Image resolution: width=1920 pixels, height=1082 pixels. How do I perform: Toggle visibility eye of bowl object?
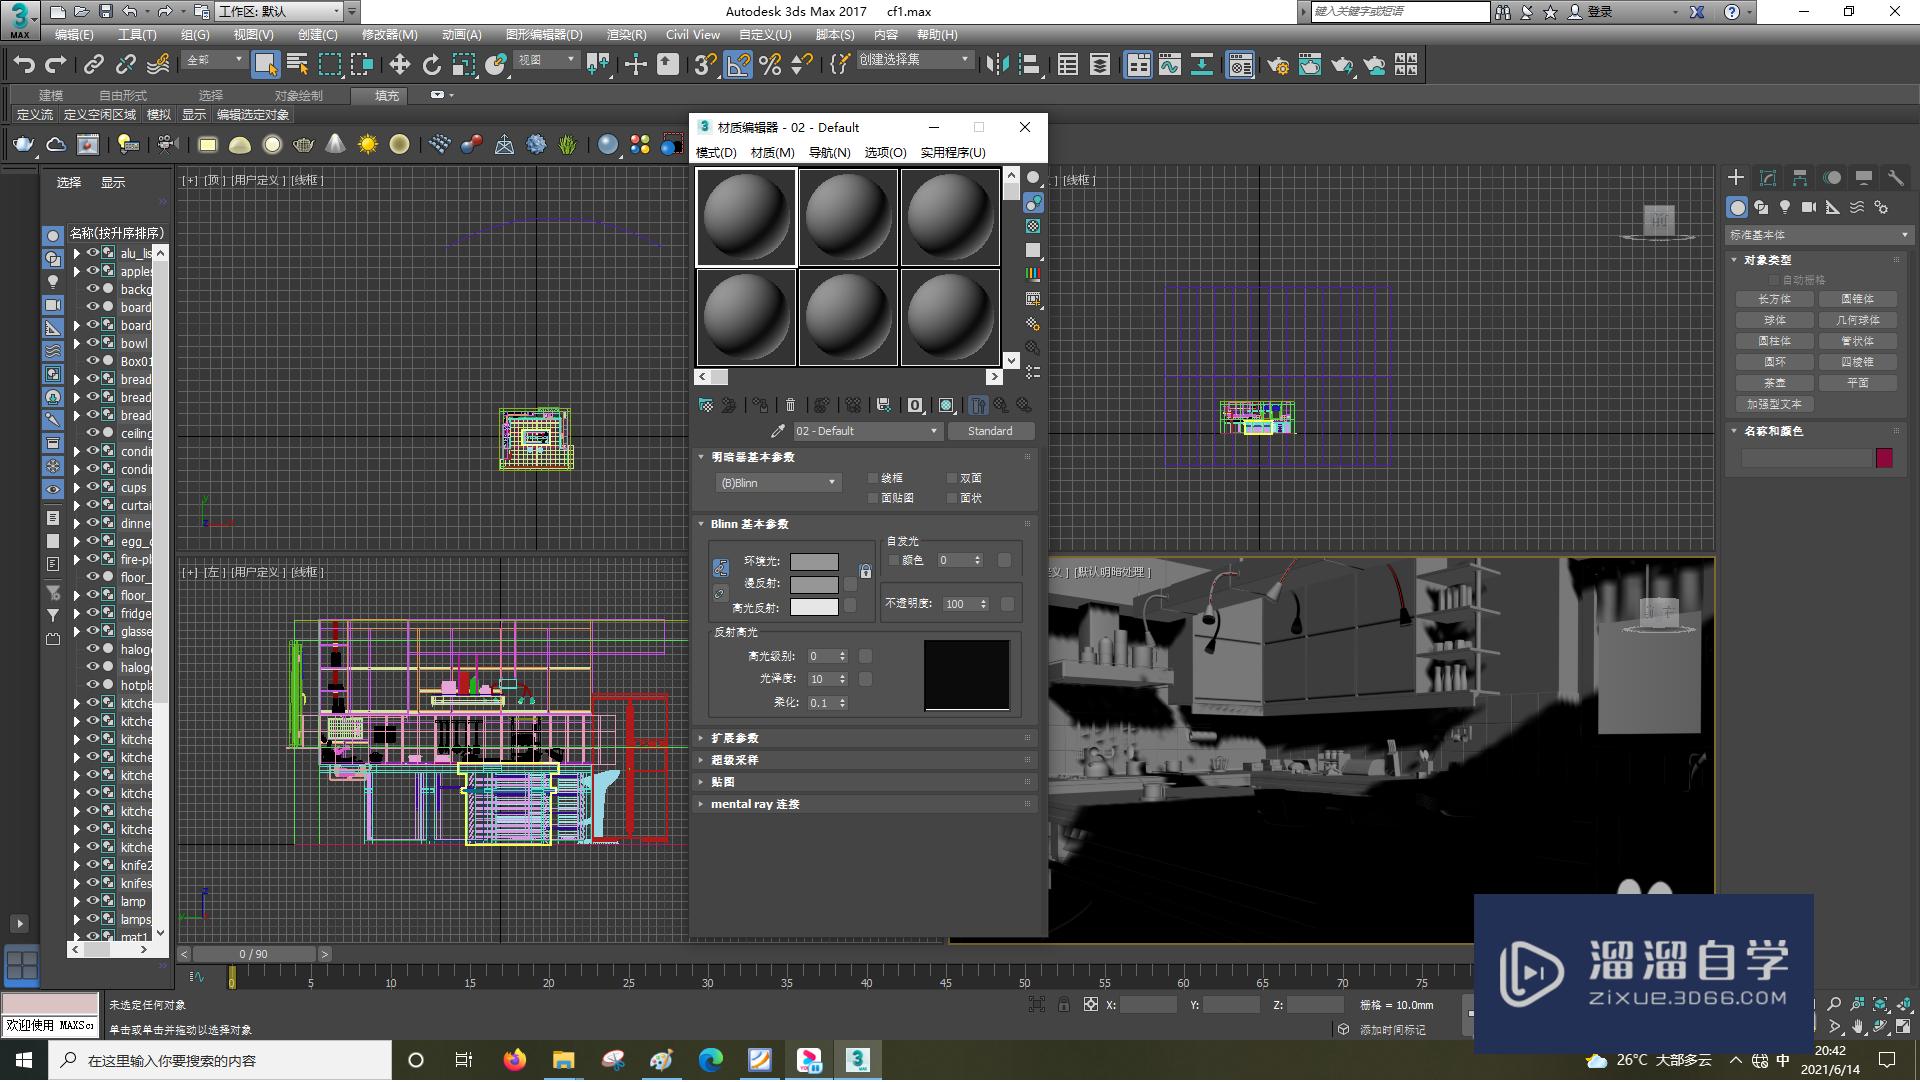tap(92, 343)
